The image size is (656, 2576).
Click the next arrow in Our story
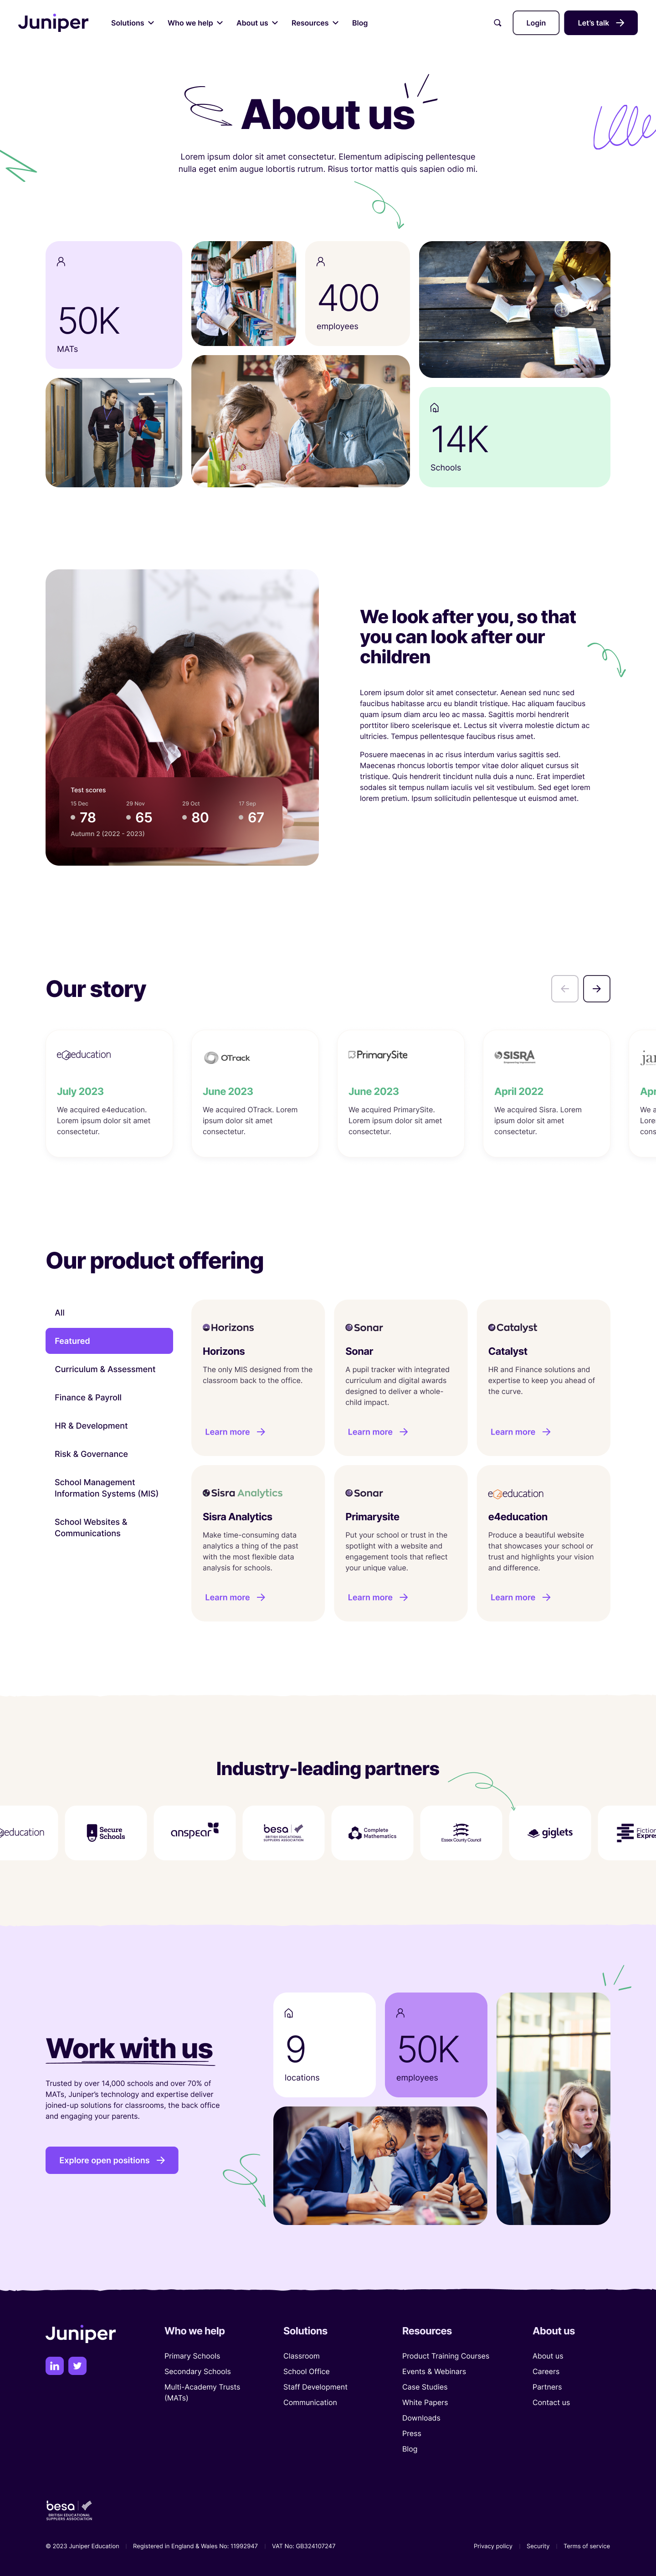click(x=596, y=988)
